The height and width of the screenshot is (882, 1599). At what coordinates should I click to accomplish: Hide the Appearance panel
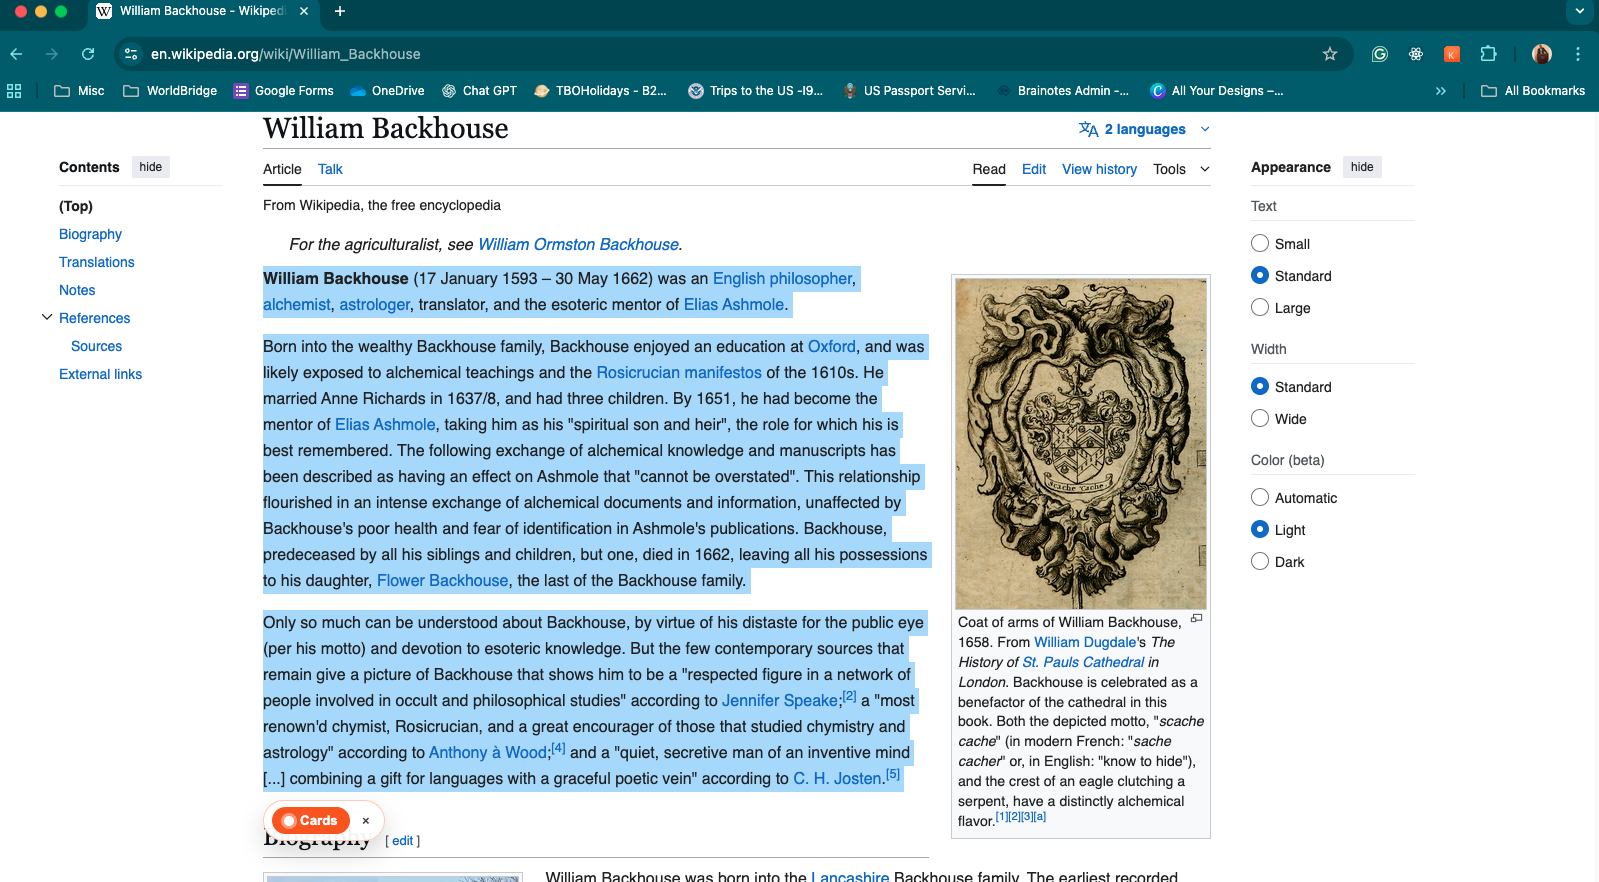pyautogui.click(x=1362, y=167)
